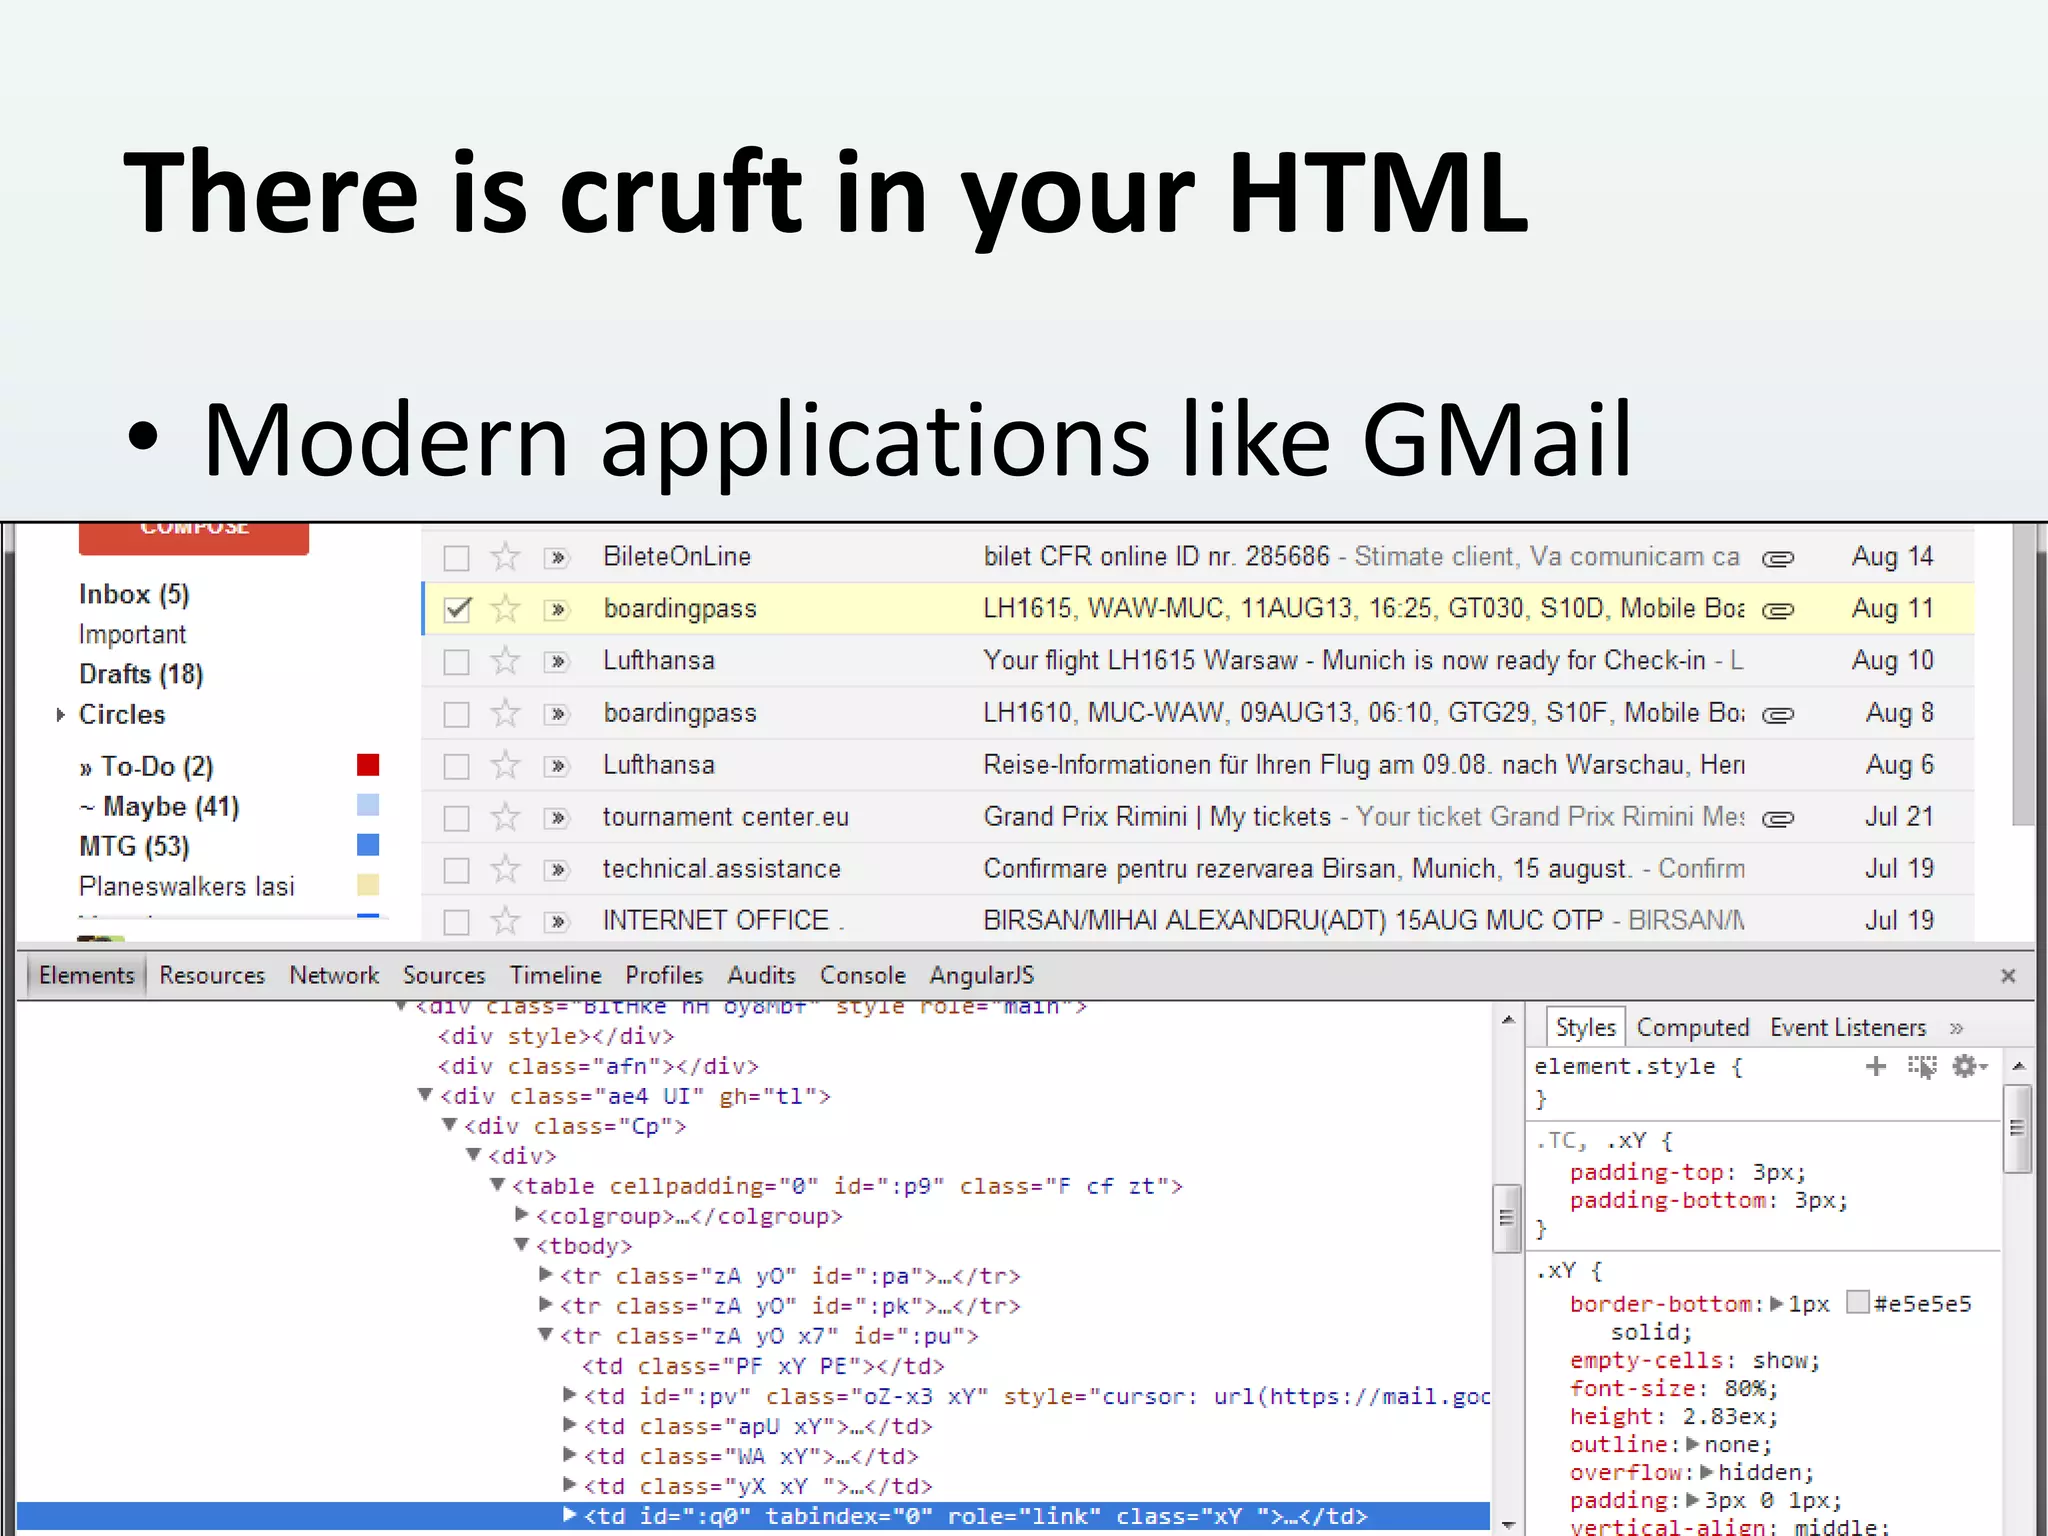
Task: Collapse the tbody node
Action: tap(521, 1245)
